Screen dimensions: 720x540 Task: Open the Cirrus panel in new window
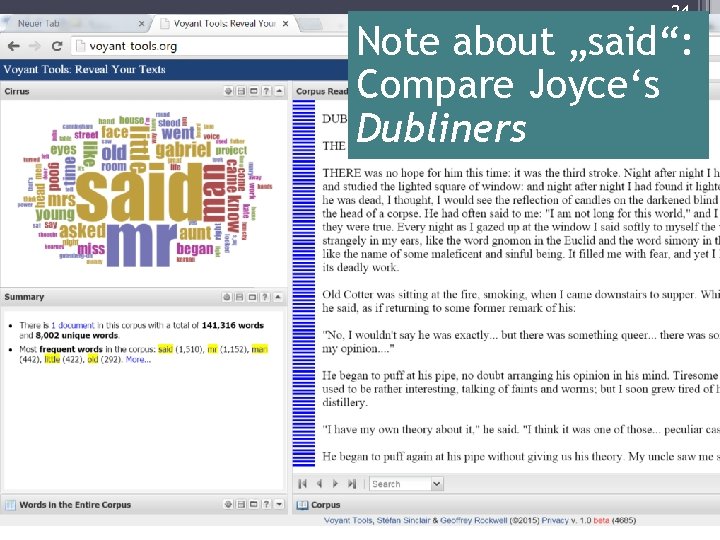[x=253, y=91]
